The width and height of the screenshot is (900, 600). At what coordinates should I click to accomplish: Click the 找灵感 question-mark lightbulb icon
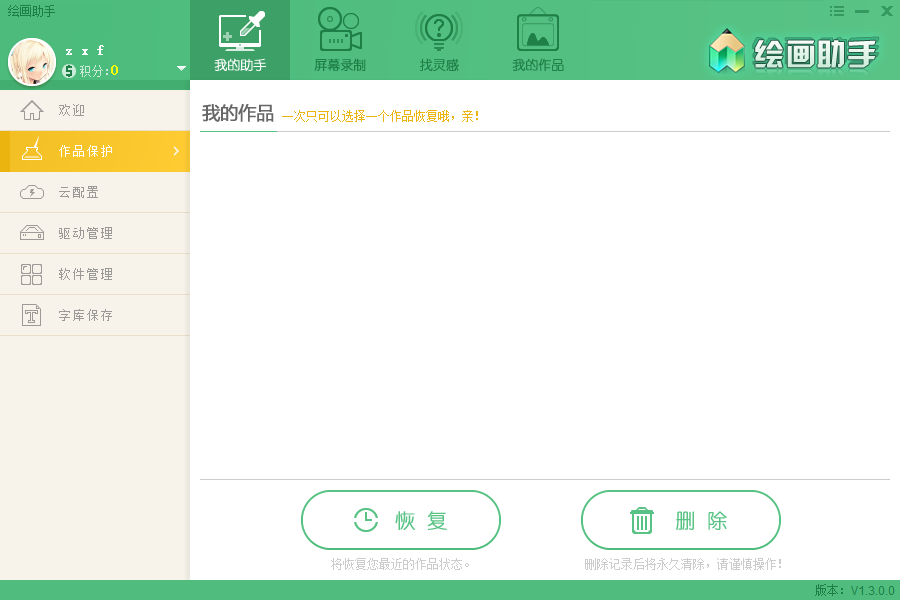tap(439, 31)
